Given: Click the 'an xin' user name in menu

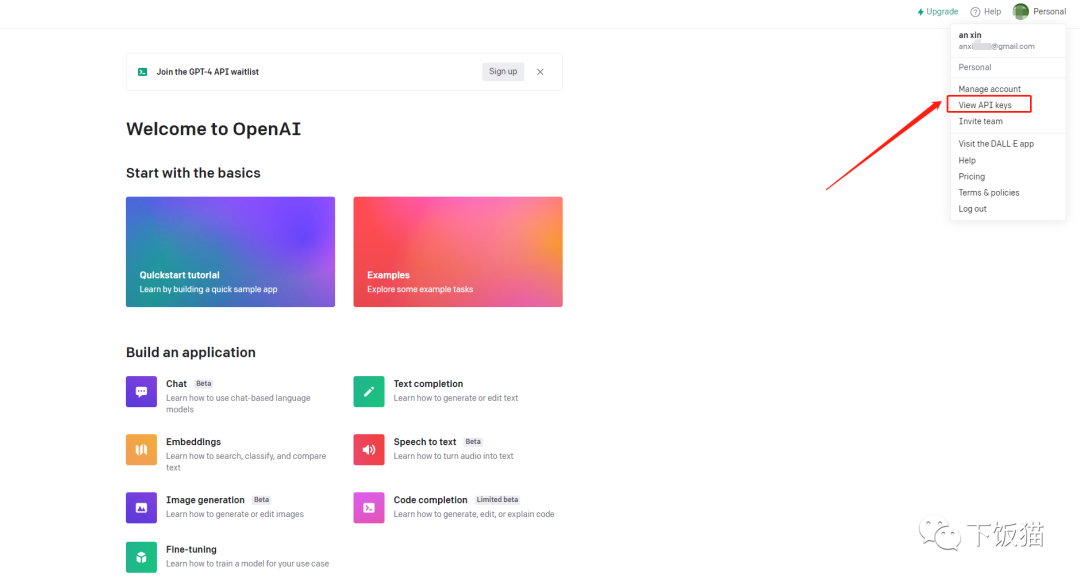Looking at the screenshot, I should tap(970, 35).
